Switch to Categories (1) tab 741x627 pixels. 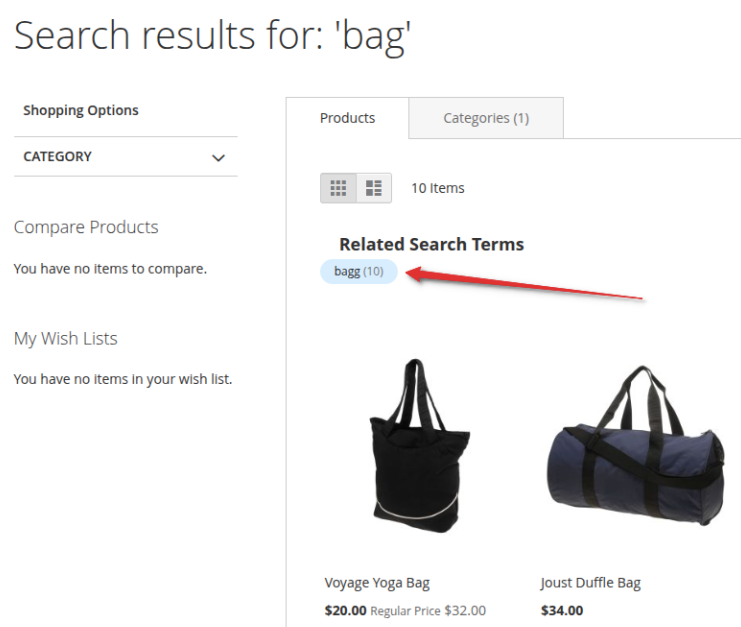[486, 118]
